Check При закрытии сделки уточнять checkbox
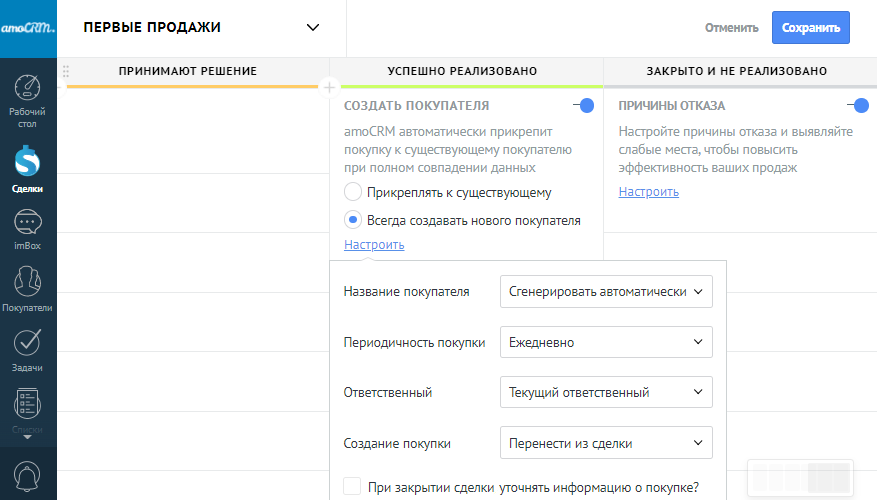The image size is (877, 500). (352, 487)
